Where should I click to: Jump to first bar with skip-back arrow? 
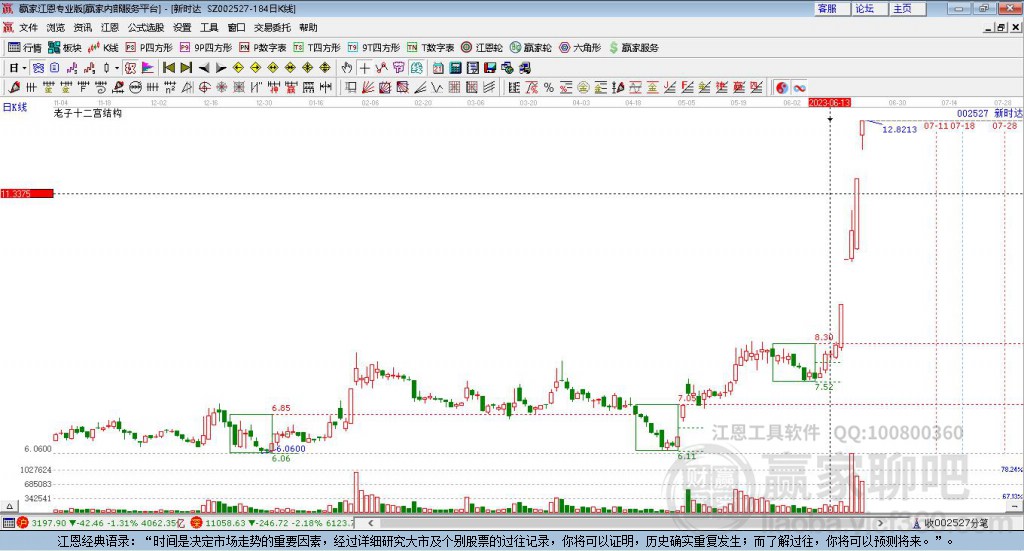click(169, 68)
